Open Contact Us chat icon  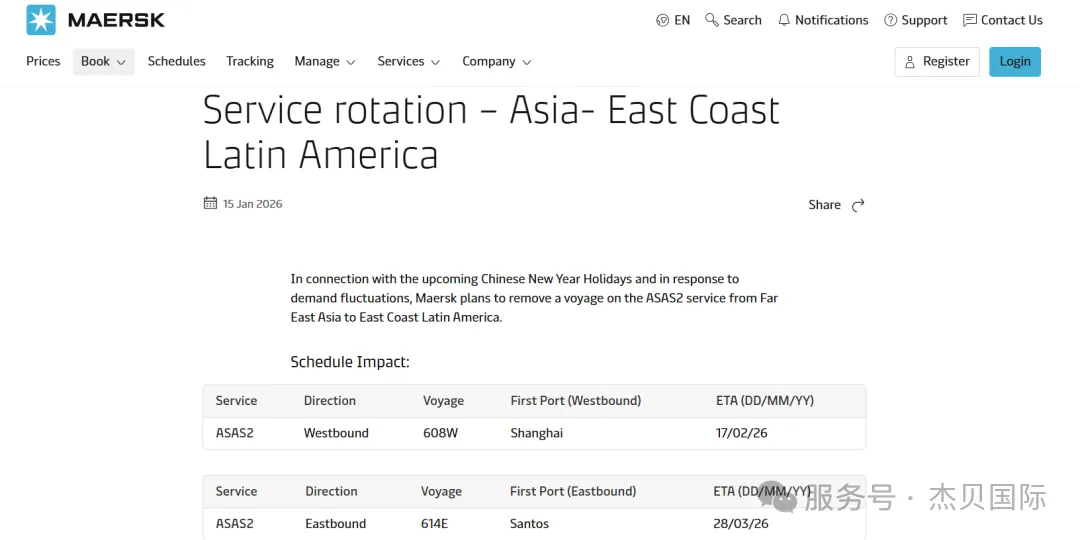970,20
